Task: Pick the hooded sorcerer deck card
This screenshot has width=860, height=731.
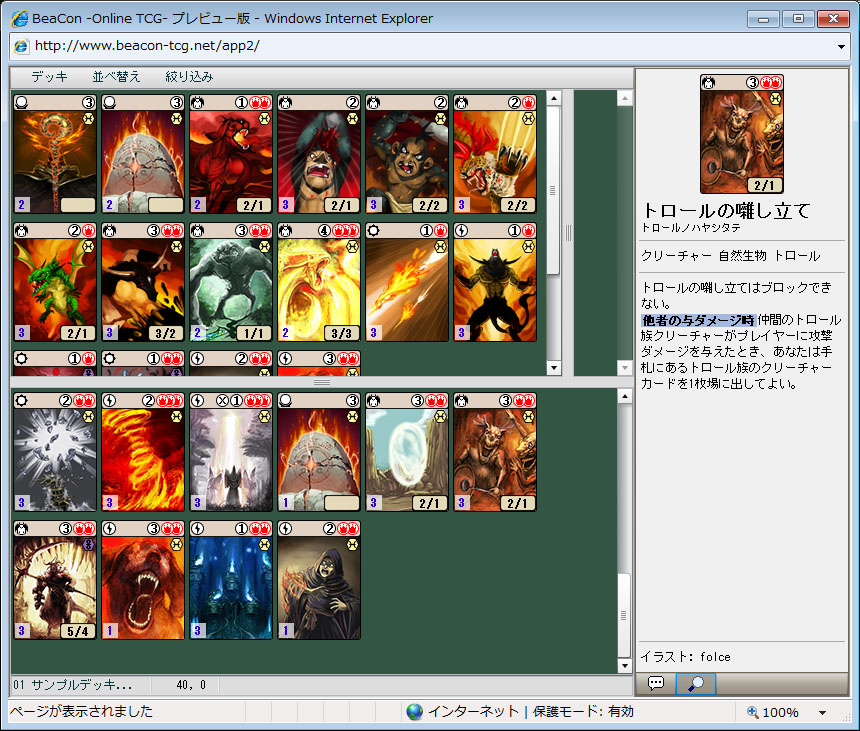Action: [319, 580]
